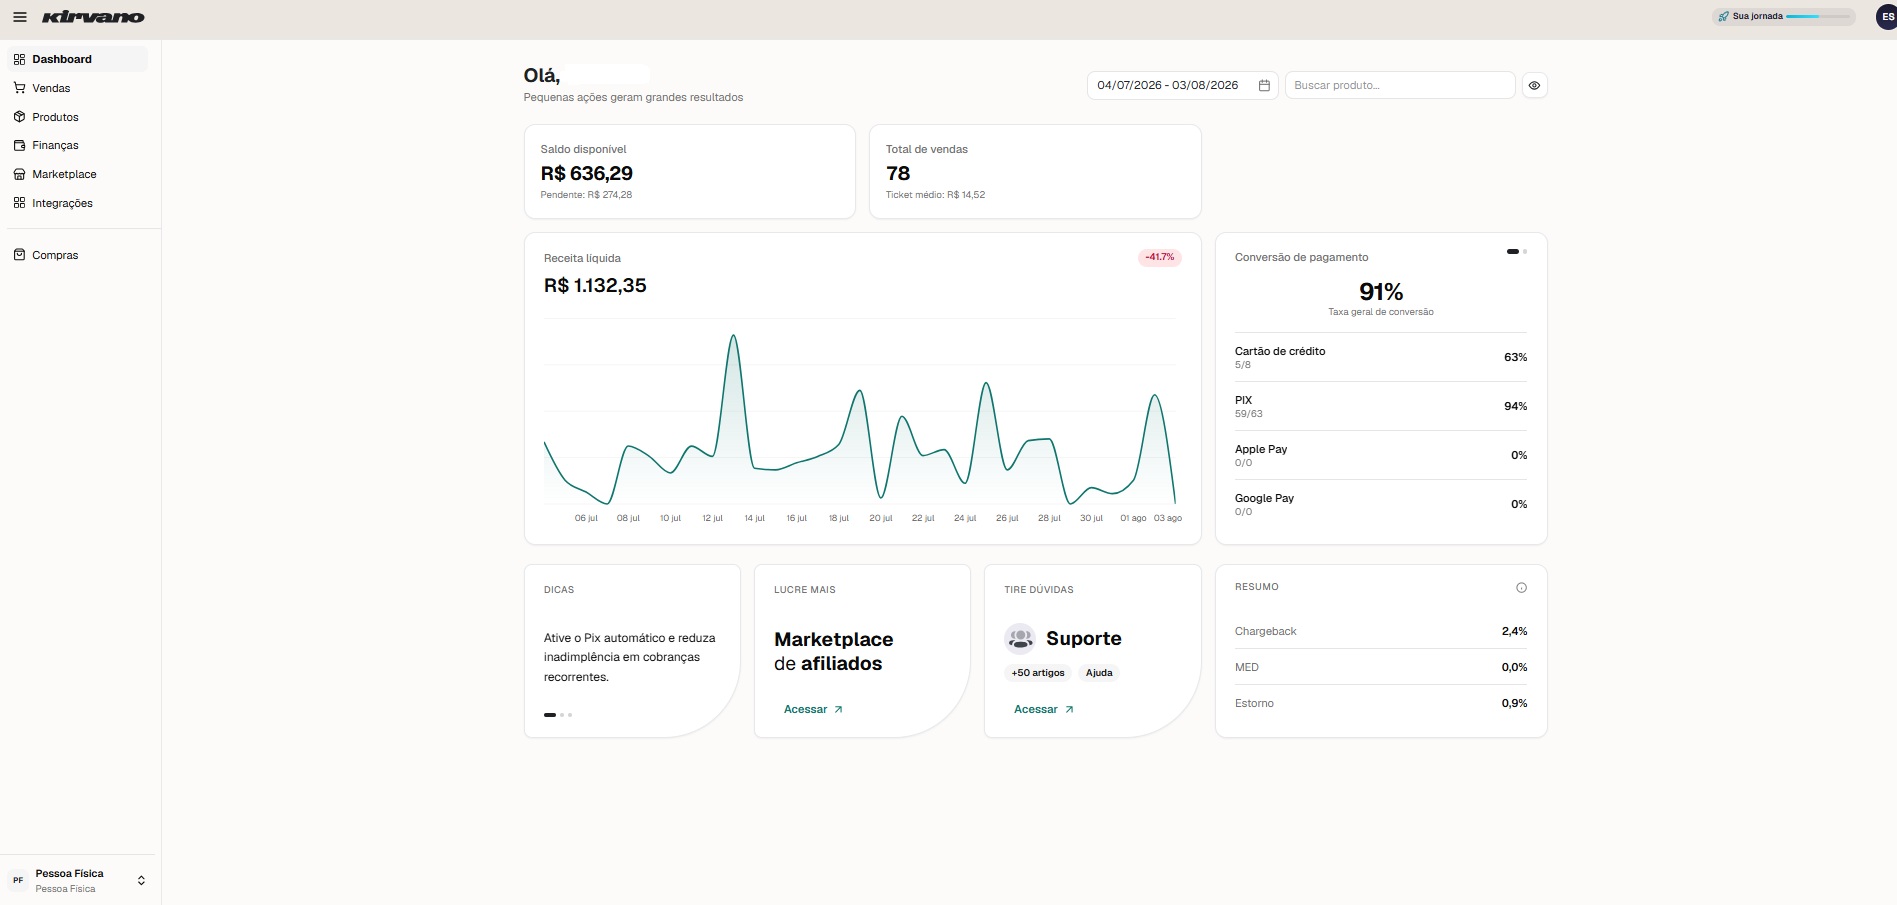Switch tip using Dicas carousel dots
The image size is (1897, 905).
pyautogui.click(x=558, y=715)
